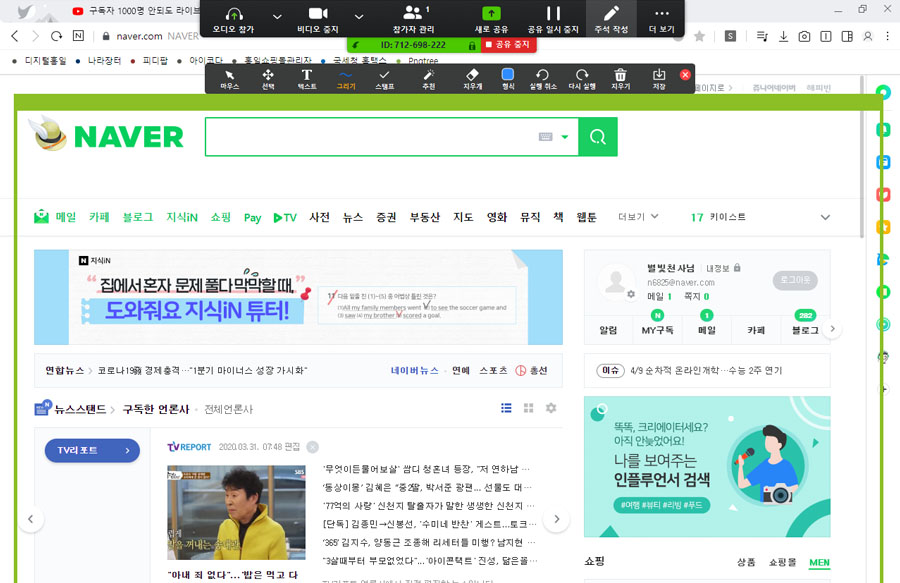Clear annotations with trash icon
The image size is (900, 583).
point(620,79)
